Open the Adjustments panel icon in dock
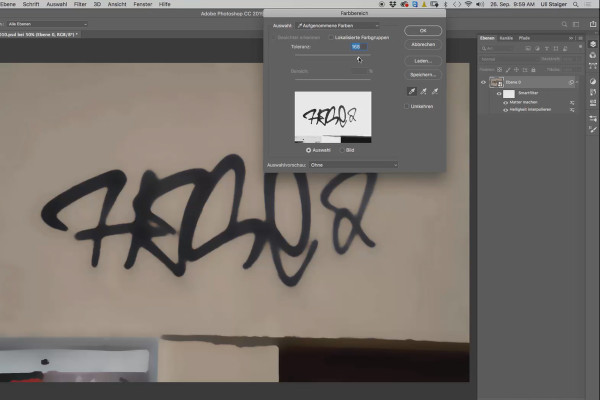Screen dimensions: 600x400 point(593,81)
